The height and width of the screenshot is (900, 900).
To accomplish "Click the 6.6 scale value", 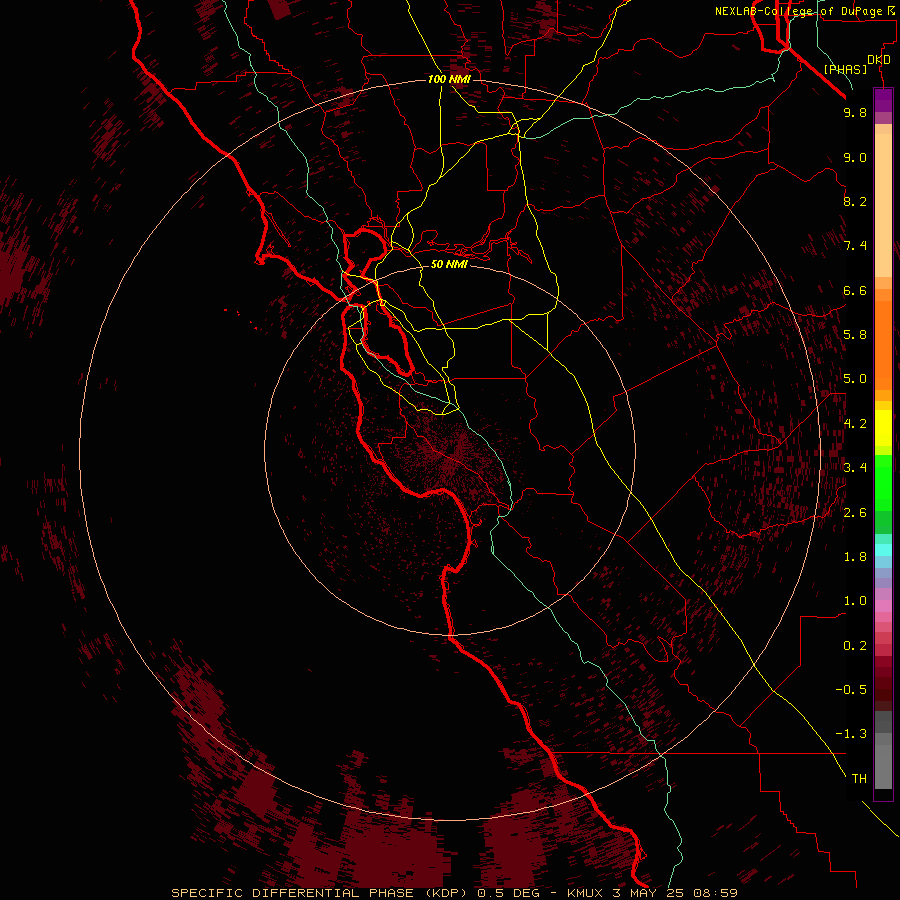I will point(855,290).
